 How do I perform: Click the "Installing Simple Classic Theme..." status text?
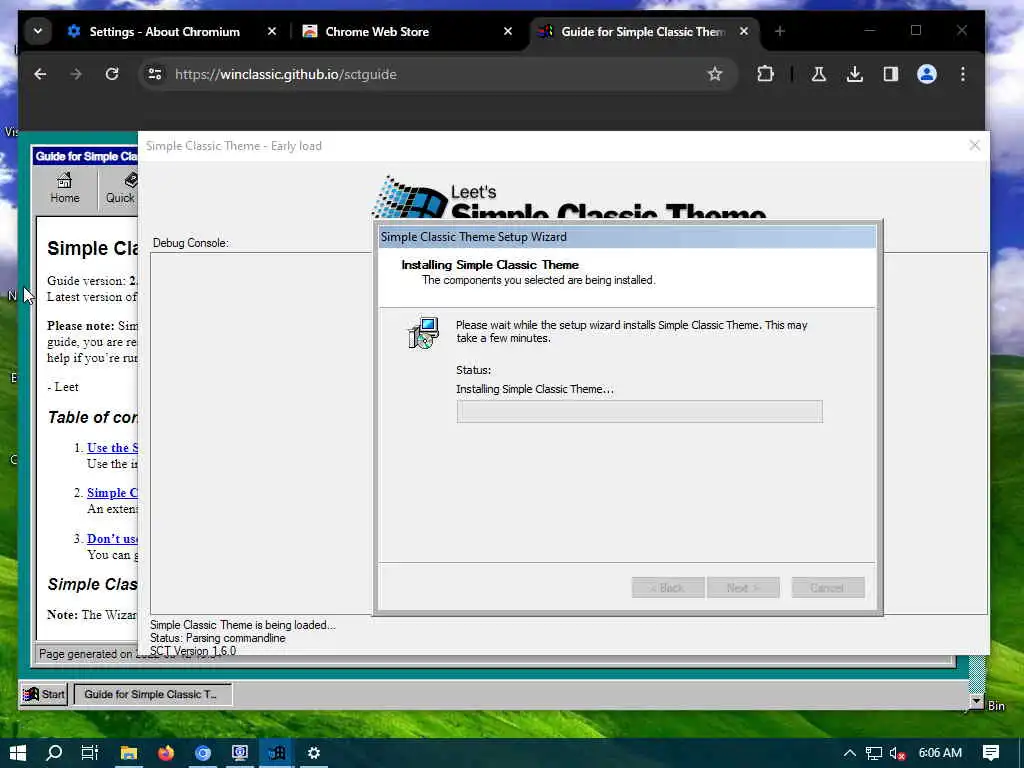click(535, 389)
